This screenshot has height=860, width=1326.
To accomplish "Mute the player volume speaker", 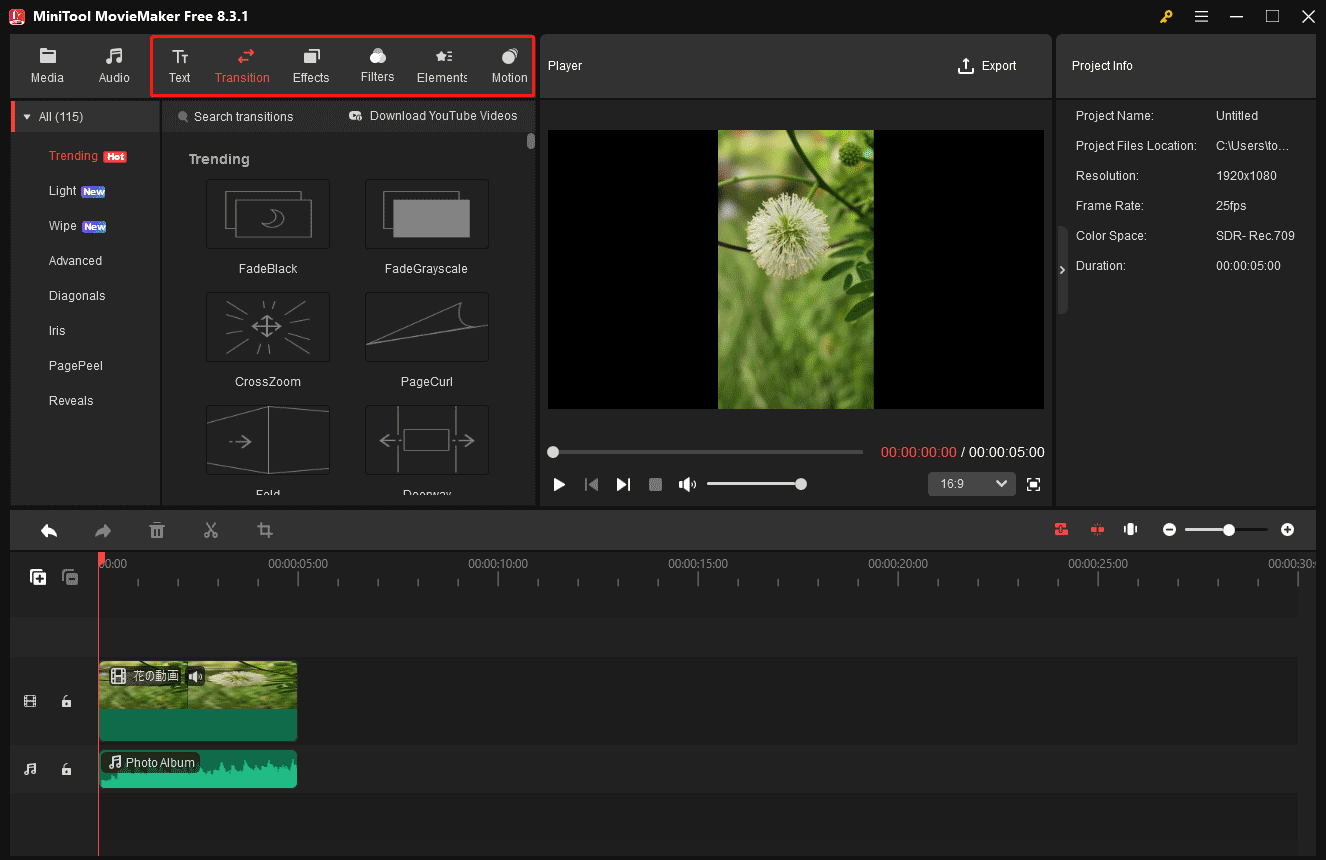I will [x=687, y=484].
